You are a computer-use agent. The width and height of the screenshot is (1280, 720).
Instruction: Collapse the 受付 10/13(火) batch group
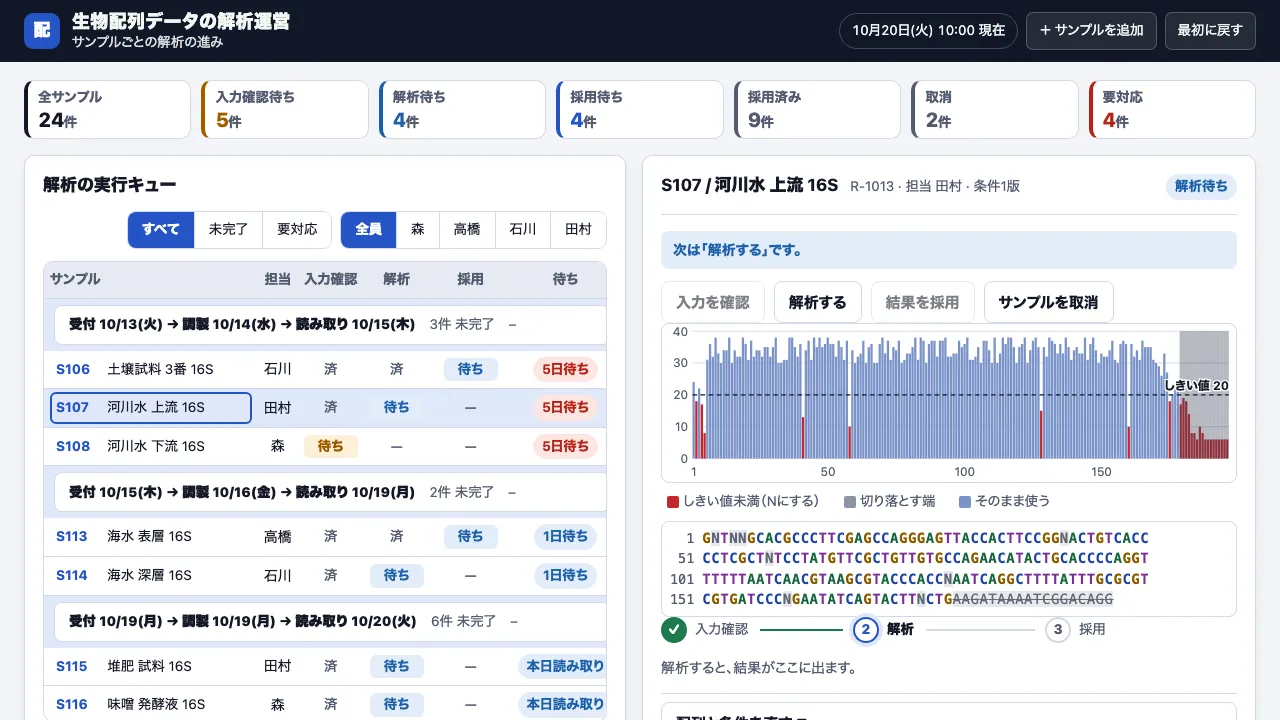click(x=330, y=325)
